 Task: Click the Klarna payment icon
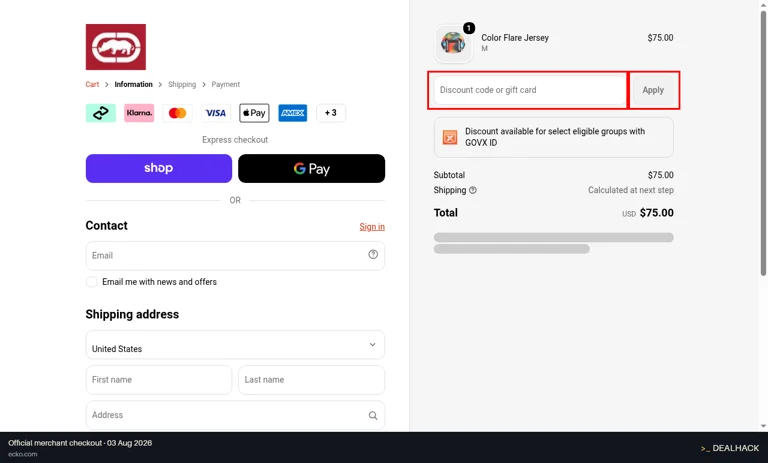pyautogui.click(x=139, y=113)
